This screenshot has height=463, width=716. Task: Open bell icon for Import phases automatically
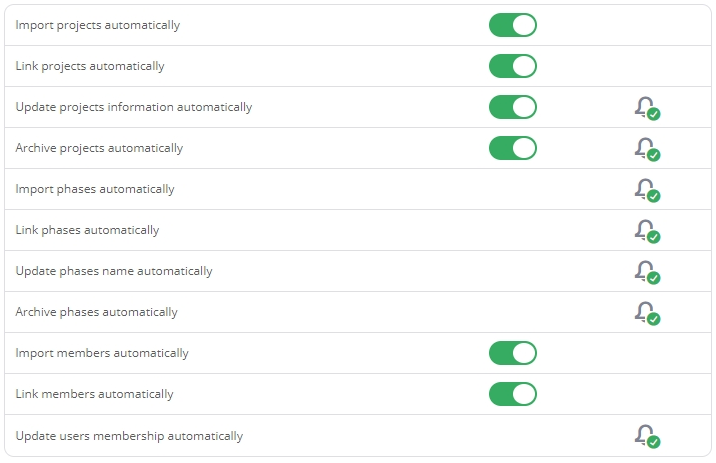click(647, 190)
